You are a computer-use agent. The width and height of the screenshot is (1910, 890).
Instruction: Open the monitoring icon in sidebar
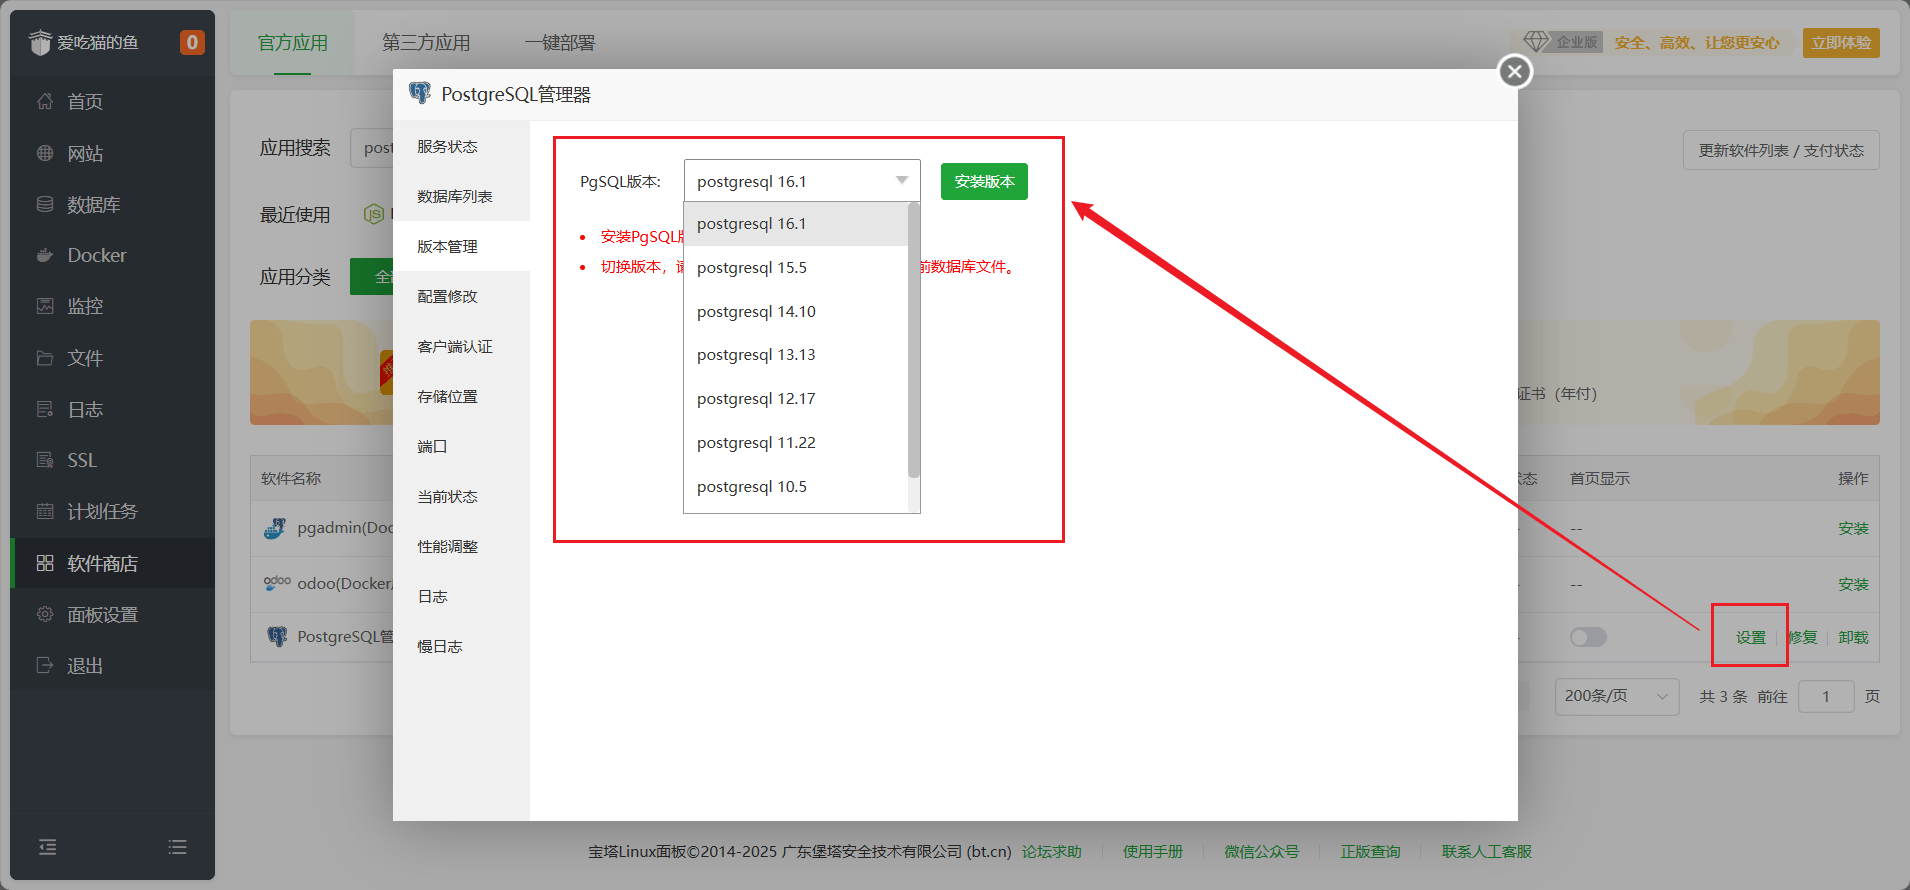45,306
